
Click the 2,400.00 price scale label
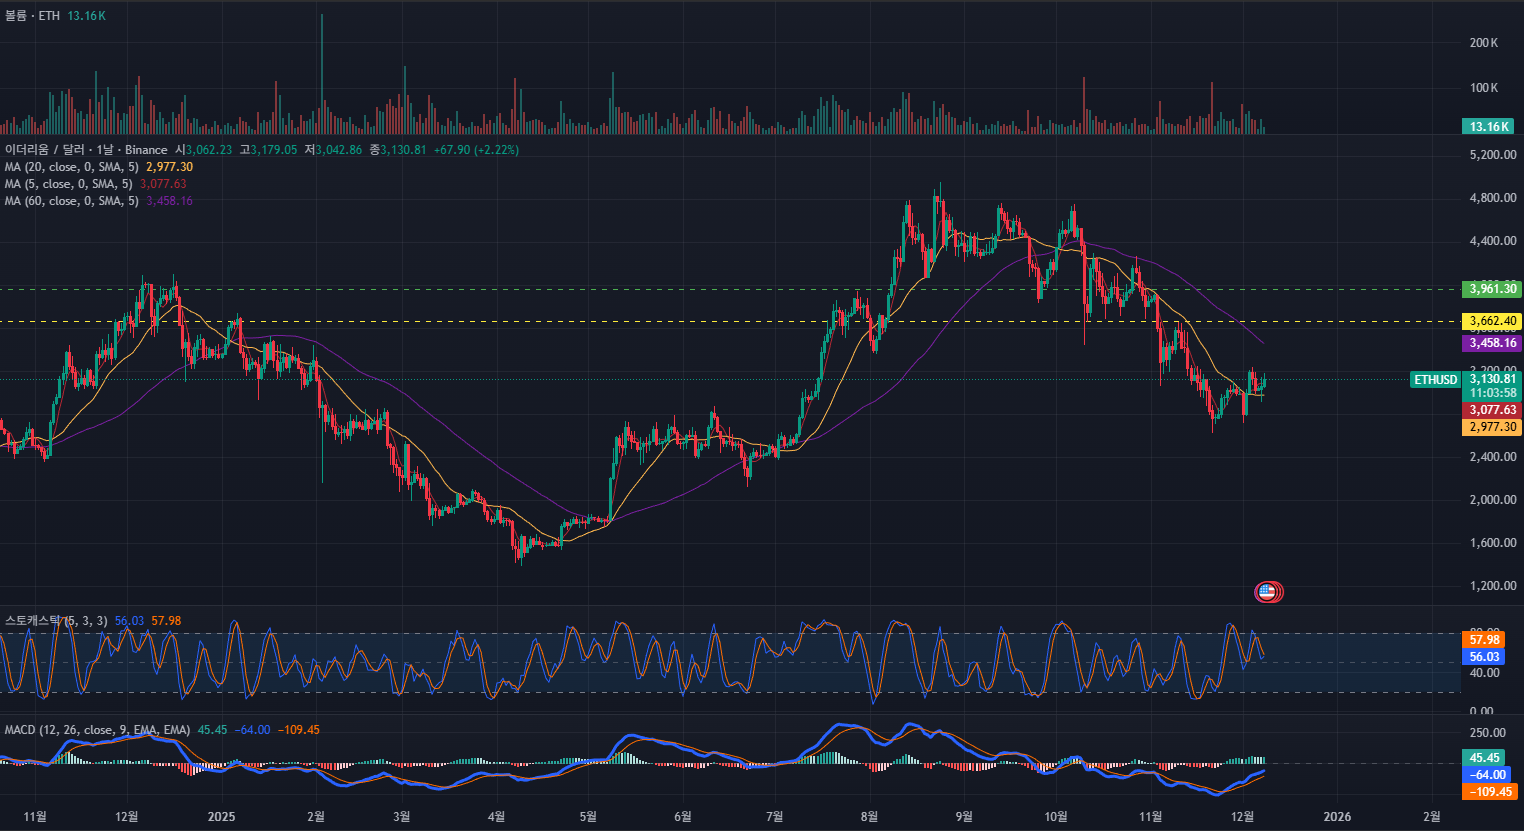pos(1493,457)
